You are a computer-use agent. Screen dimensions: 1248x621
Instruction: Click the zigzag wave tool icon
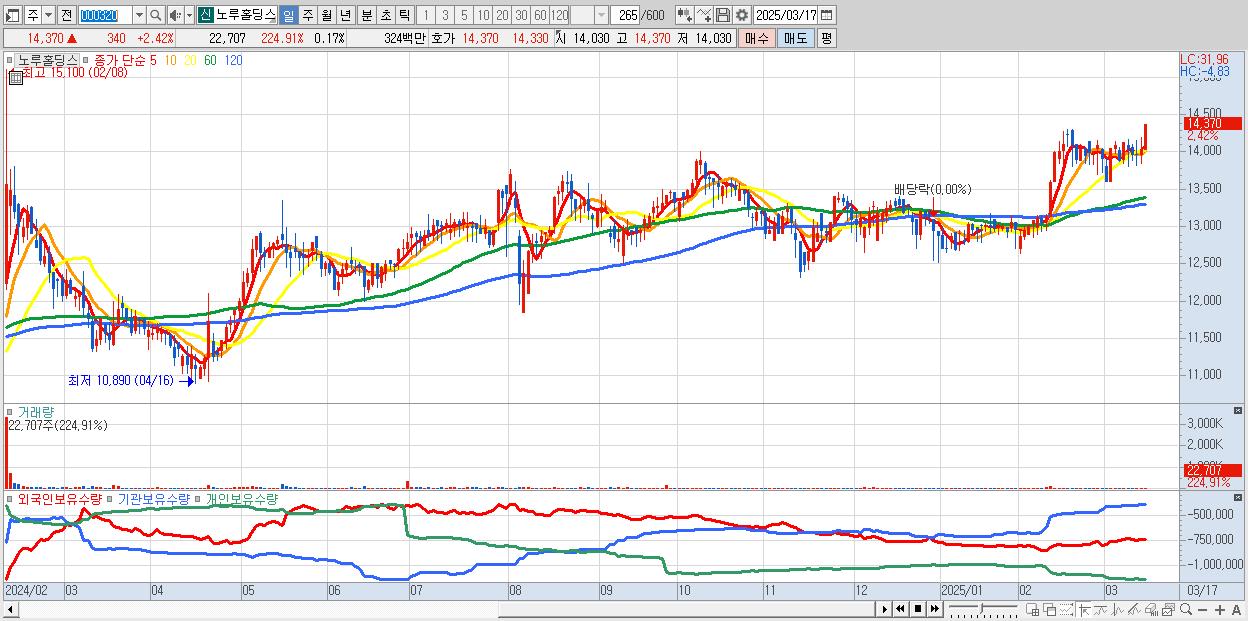coord(1119,610)
